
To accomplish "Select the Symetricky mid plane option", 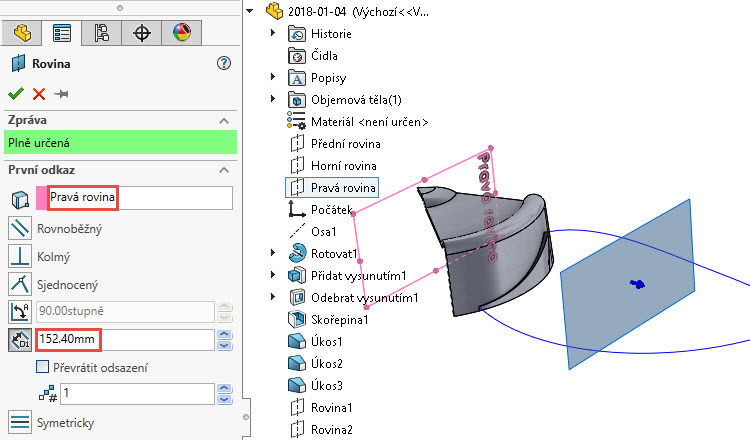I will [20, 422].
